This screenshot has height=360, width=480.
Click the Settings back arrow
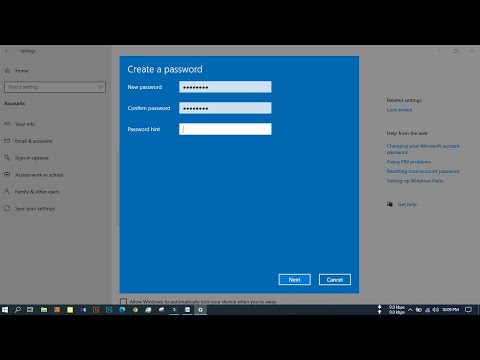[x=6, y=51]
